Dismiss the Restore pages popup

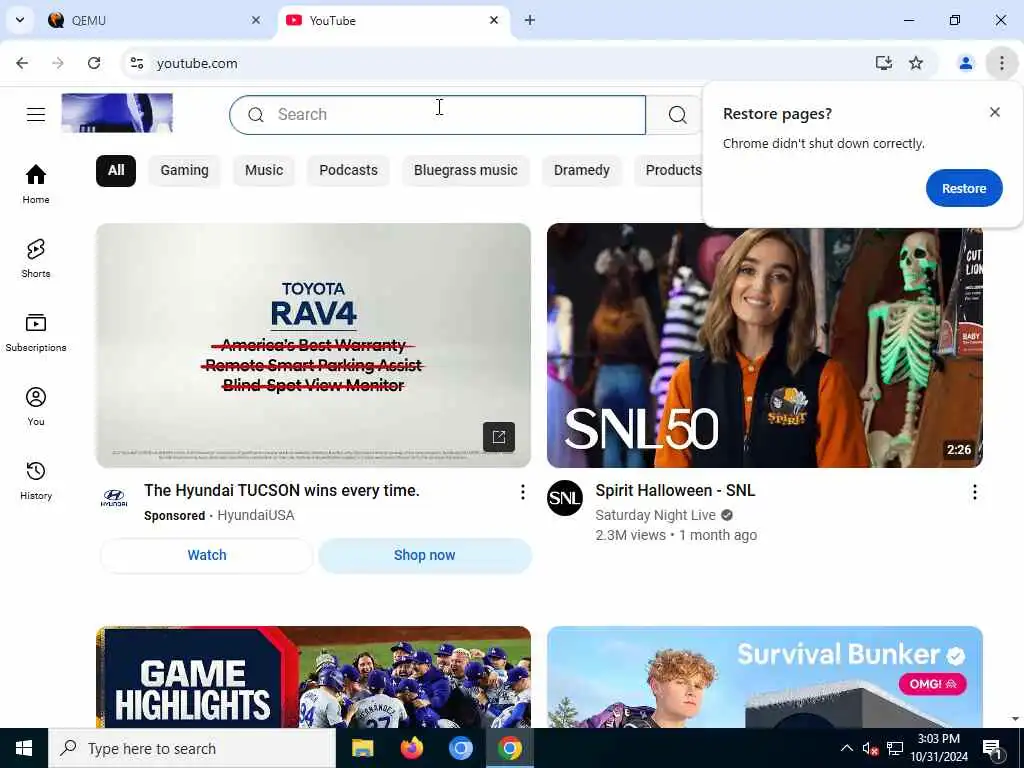pyautogui.click(x=995, y=112)
